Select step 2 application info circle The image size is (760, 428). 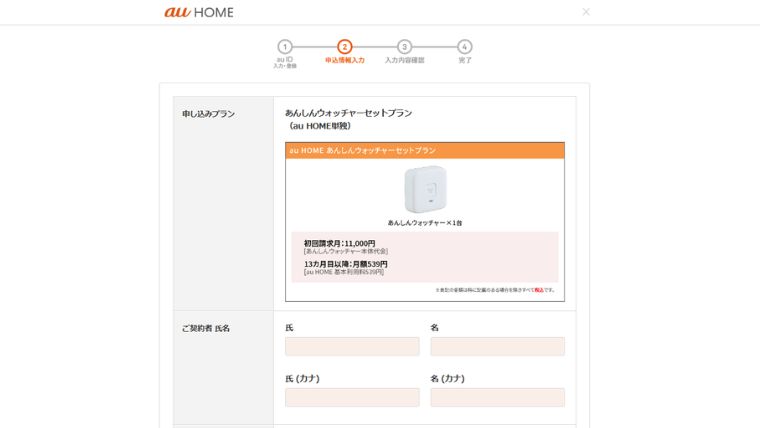(345, 47)
